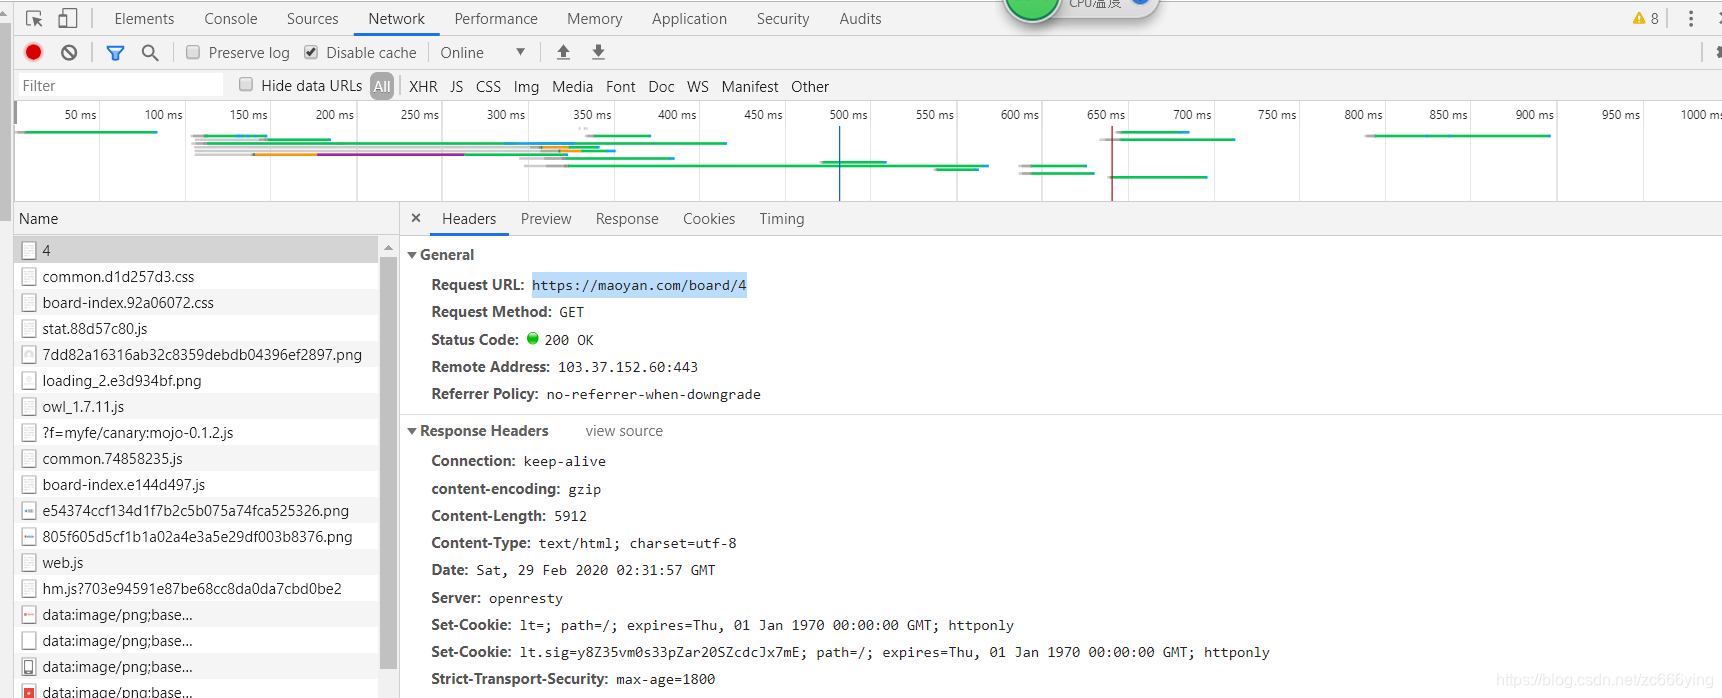1722x698 pixels.
Task: Click the request URL maoyan.com/board/4
Action: pyautogui.click(x=639, y=285)
